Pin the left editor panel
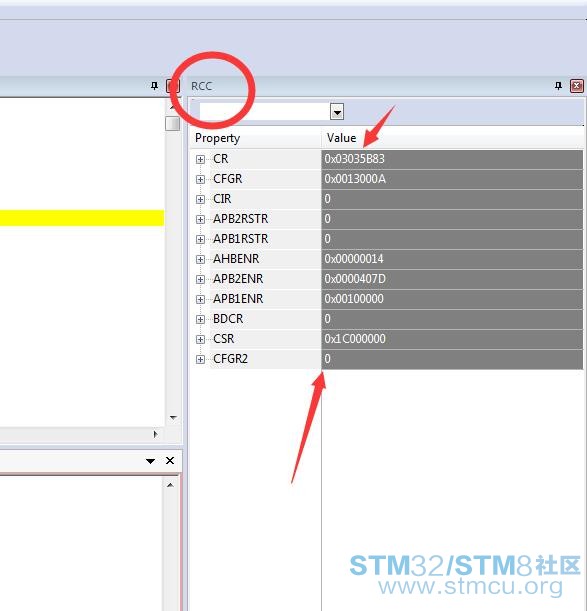This screenshot has height=611, width=587. pos(154,86)
